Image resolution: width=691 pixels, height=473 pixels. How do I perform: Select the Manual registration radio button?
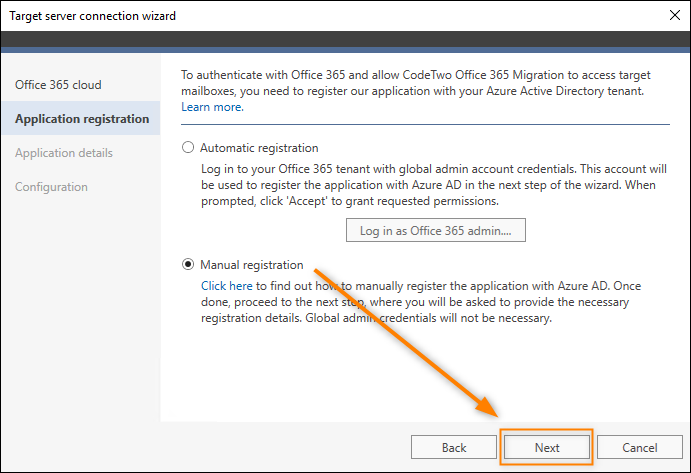click(x=188, y=264)
